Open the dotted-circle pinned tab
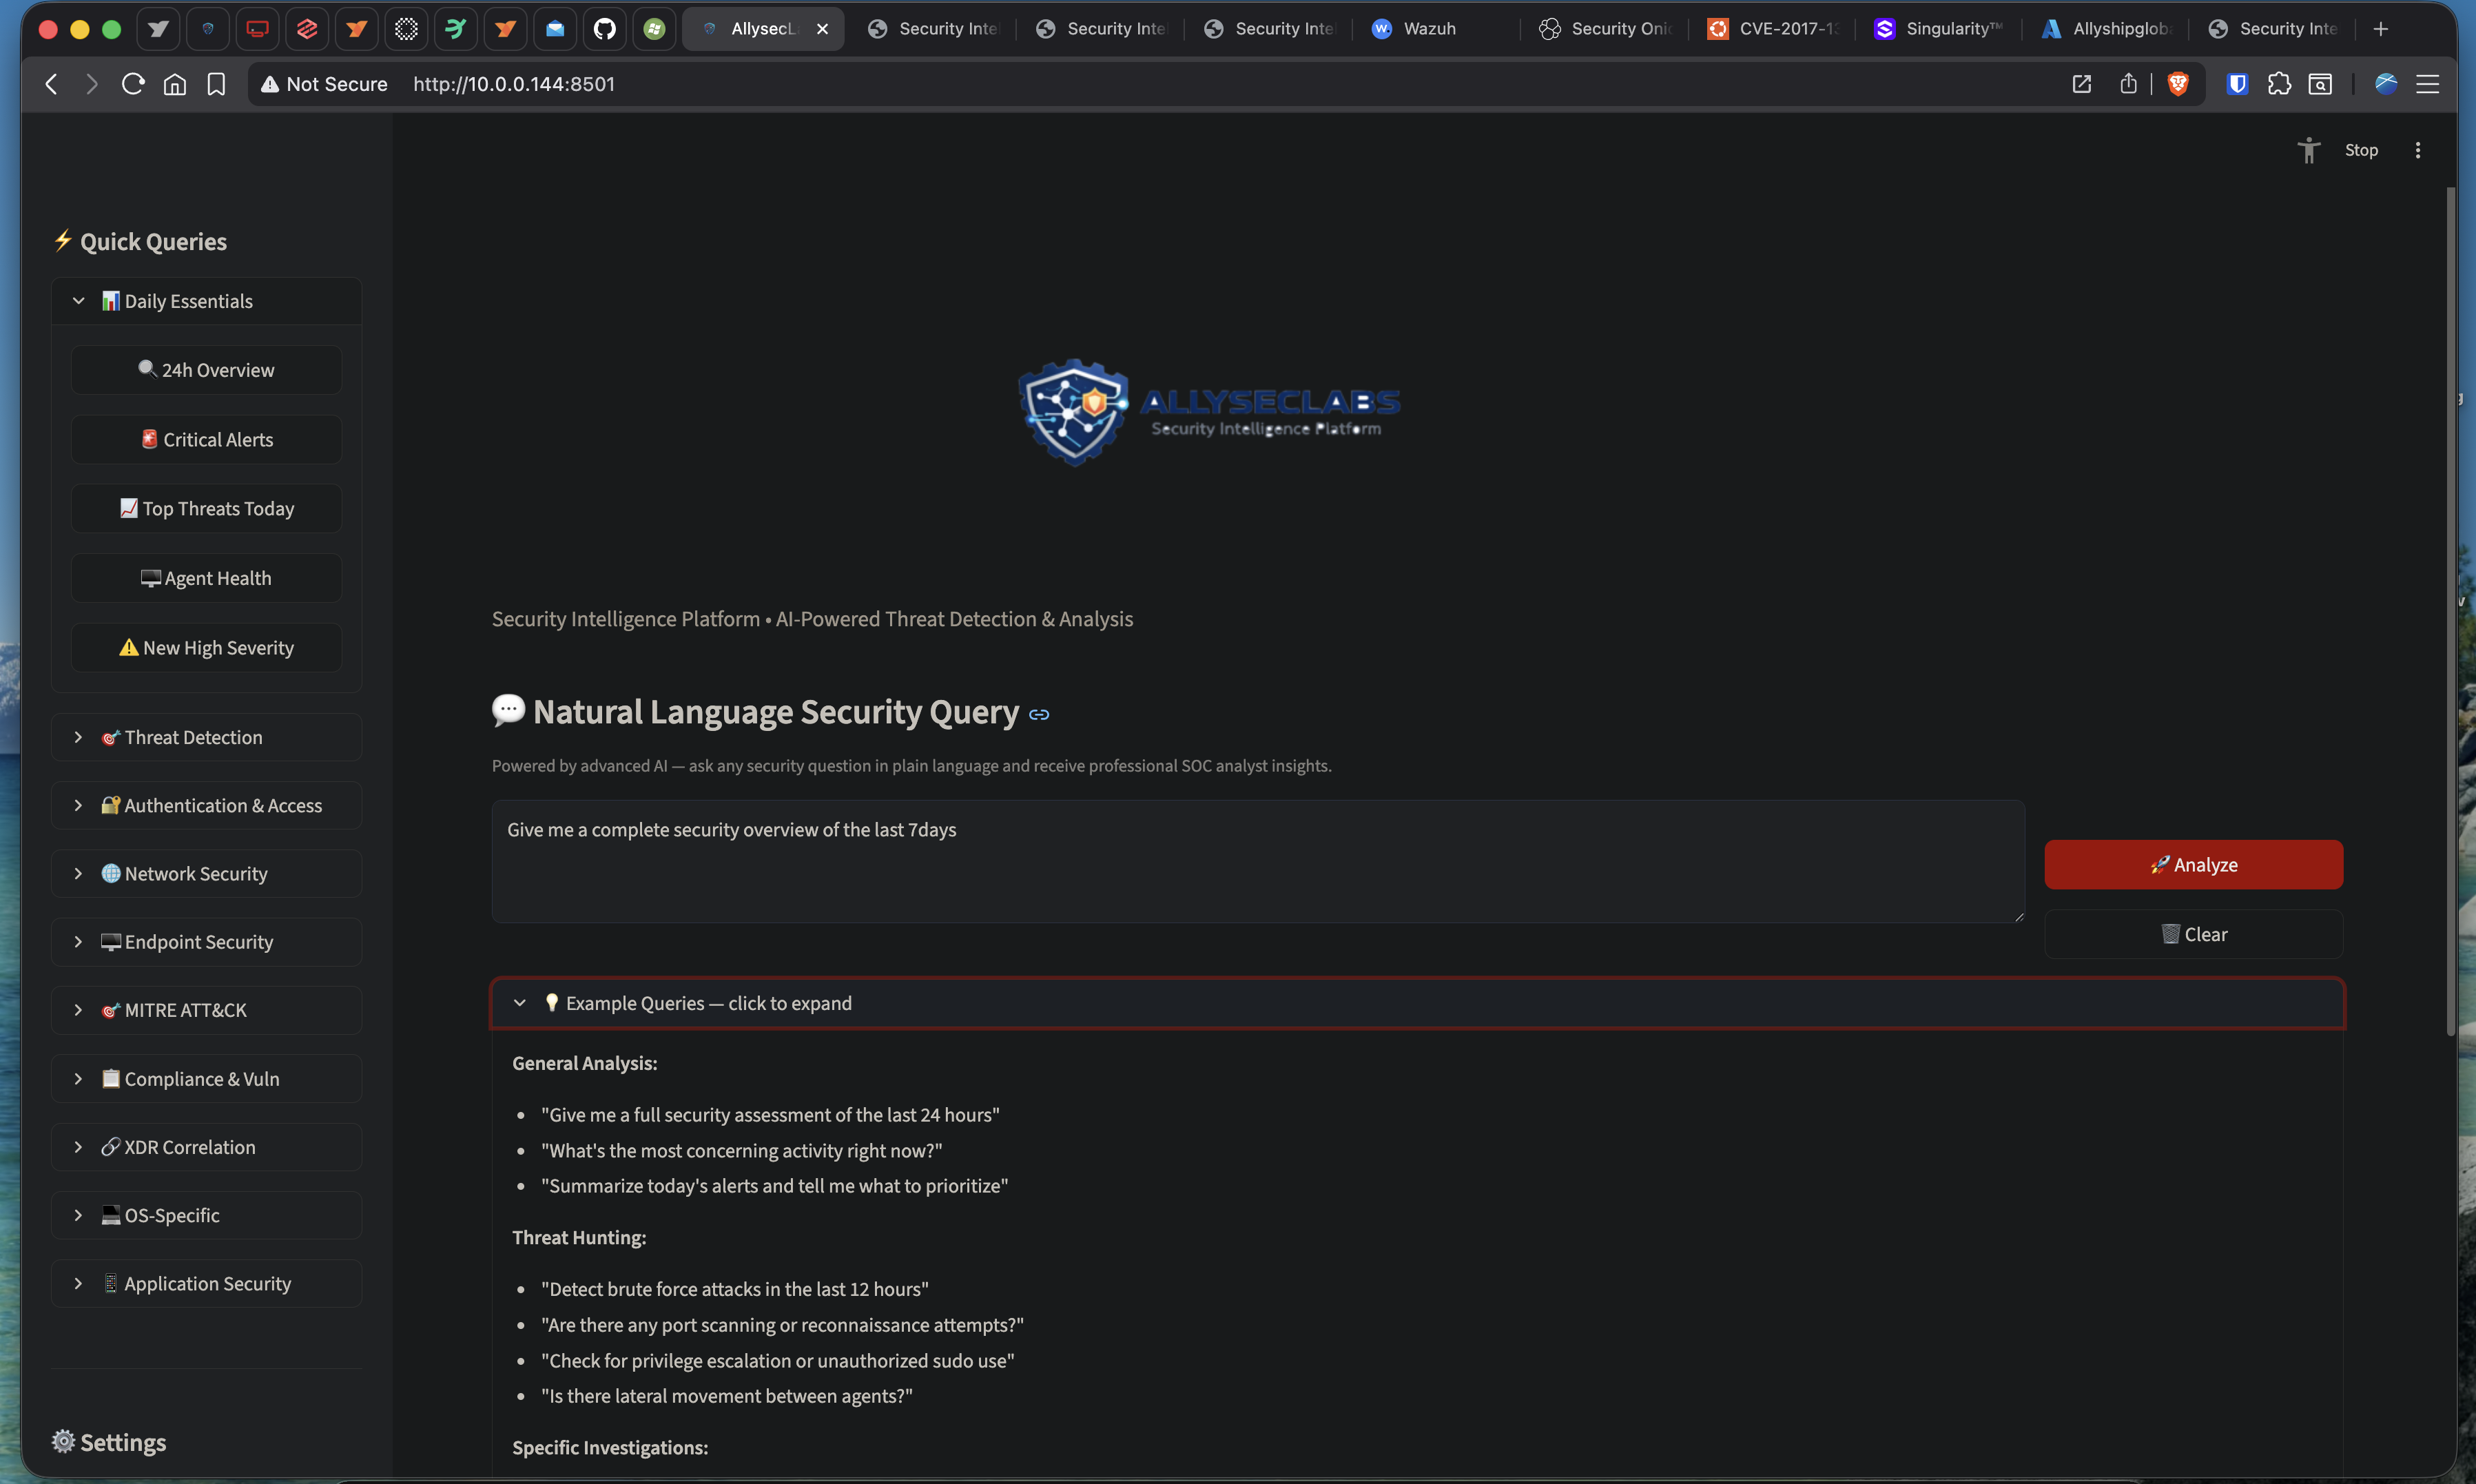Screen dimensions: 2476x1484 click(x=406, y=29)
